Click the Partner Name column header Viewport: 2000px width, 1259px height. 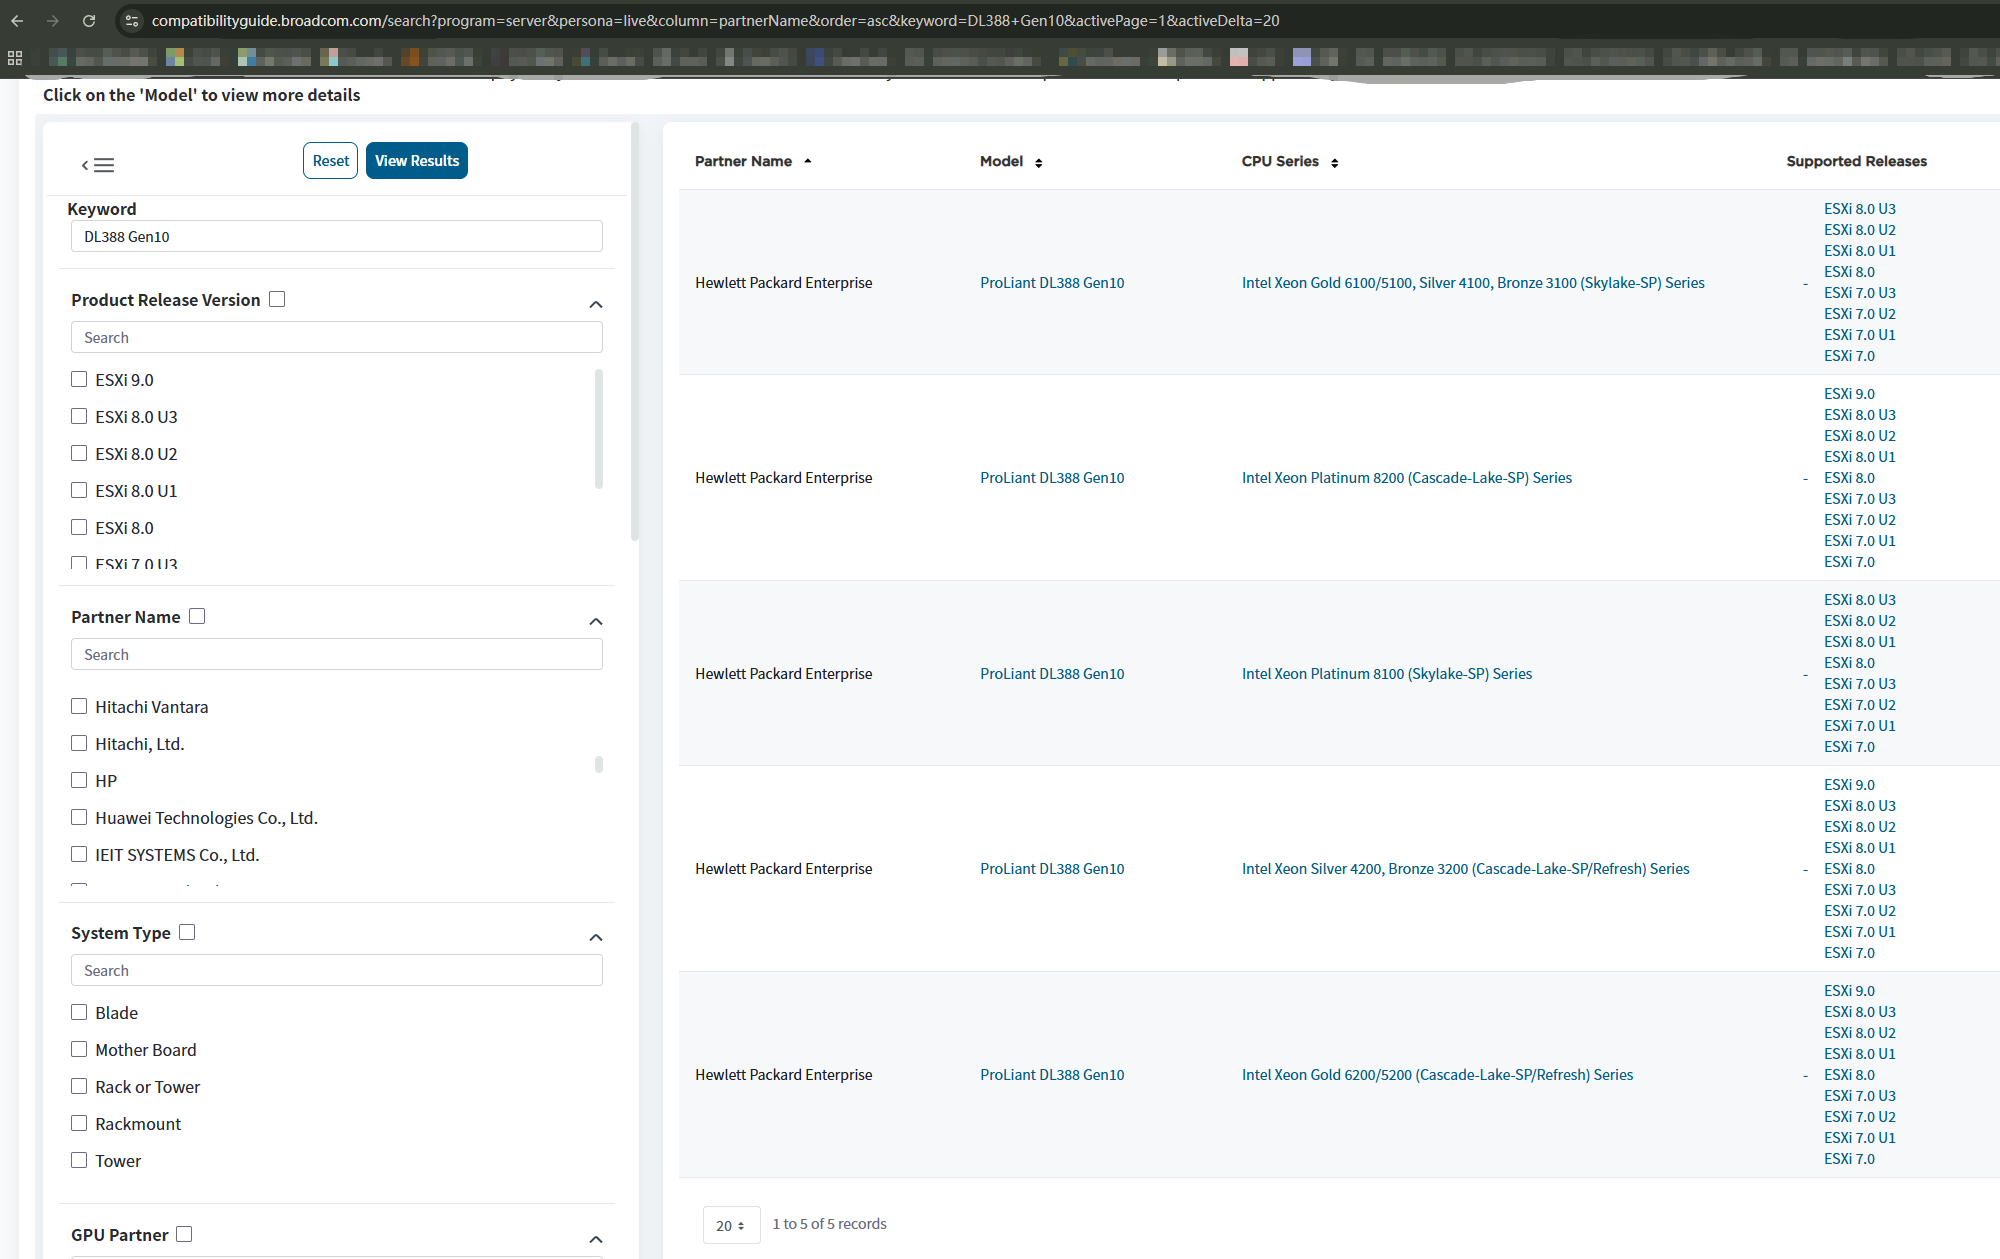click(743, 161)
